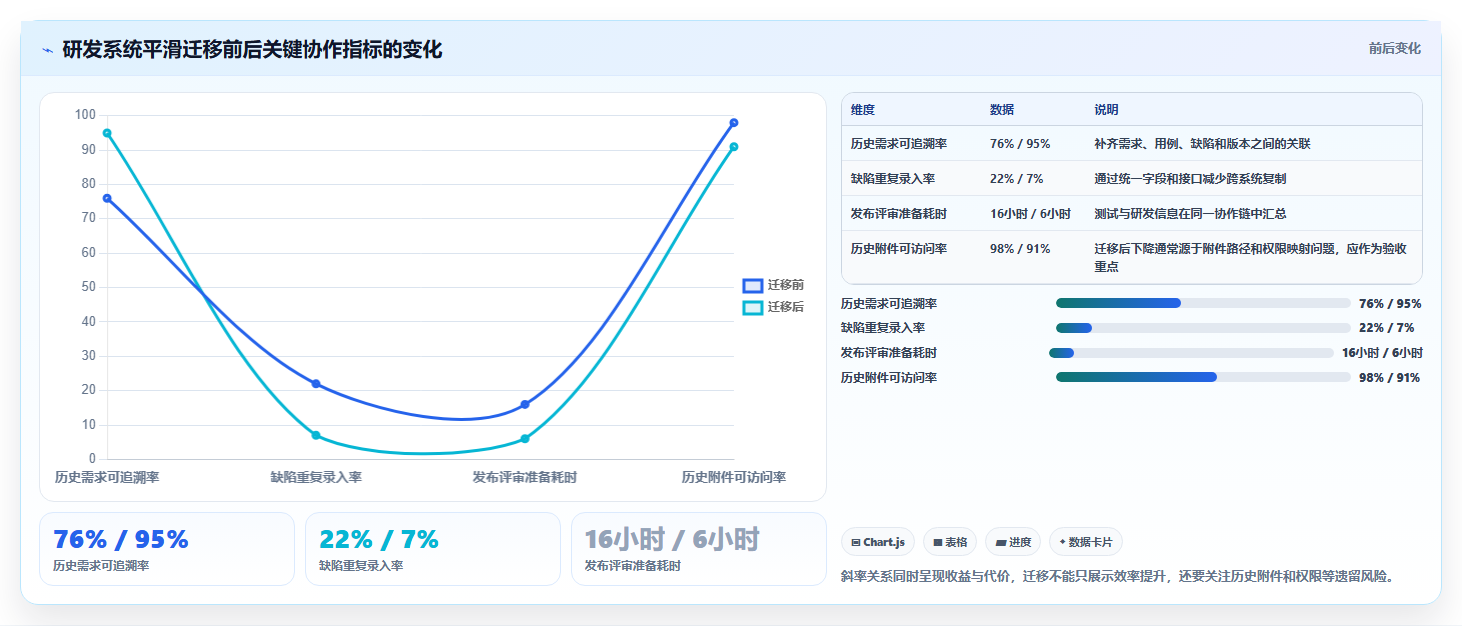Viewport: 1462px width, 626px height.
Task: Select the 数据卡片 tag chip
Action: coord(1086,542)
